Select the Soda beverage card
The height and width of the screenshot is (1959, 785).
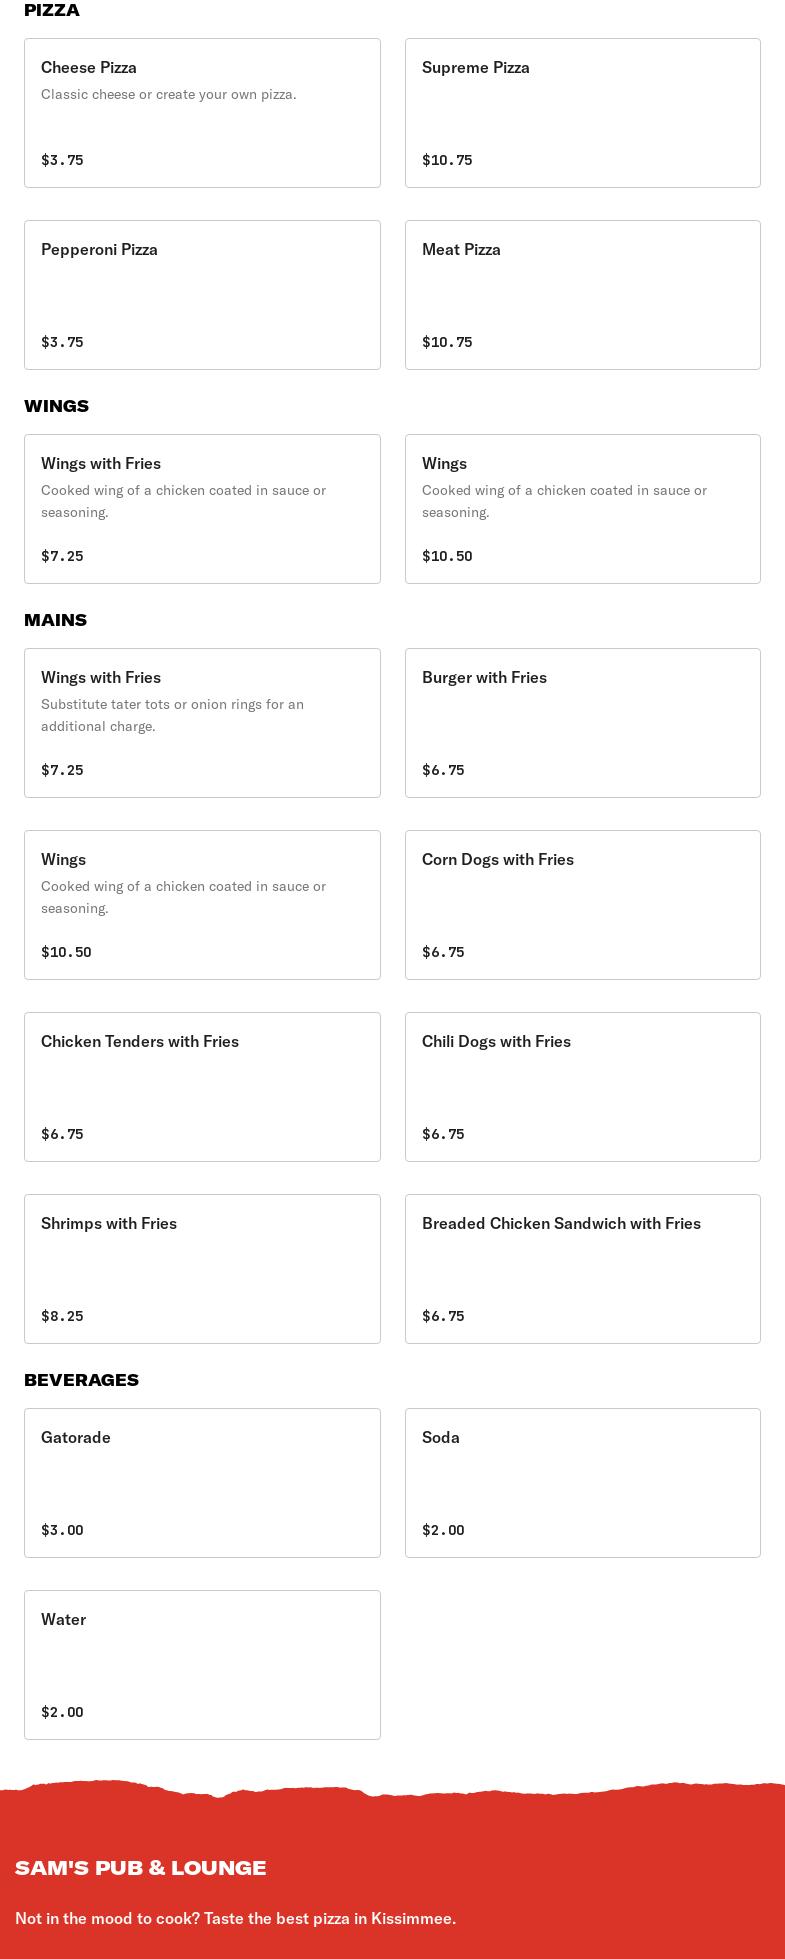[x=582, y=1483]
